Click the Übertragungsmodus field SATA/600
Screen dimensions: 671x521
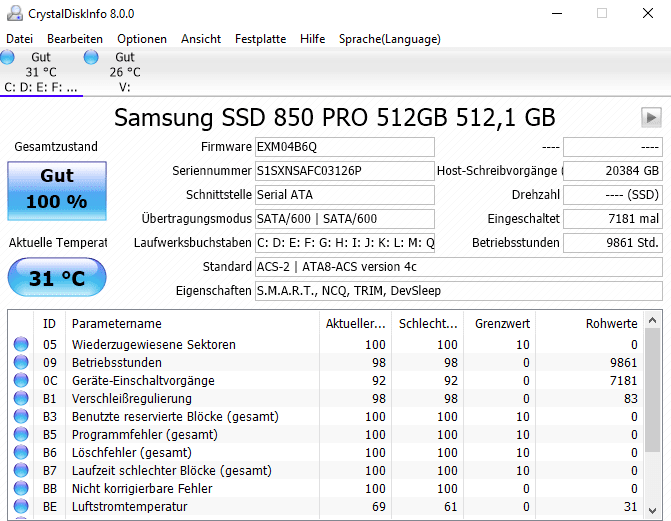344,219
